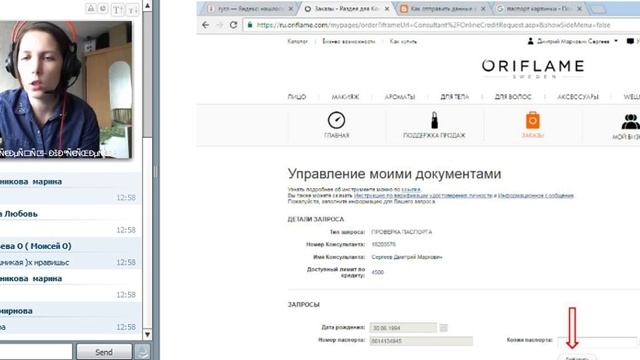Click the chat message input box
Screen dimensions: 640x360
[x=36, y=351]
